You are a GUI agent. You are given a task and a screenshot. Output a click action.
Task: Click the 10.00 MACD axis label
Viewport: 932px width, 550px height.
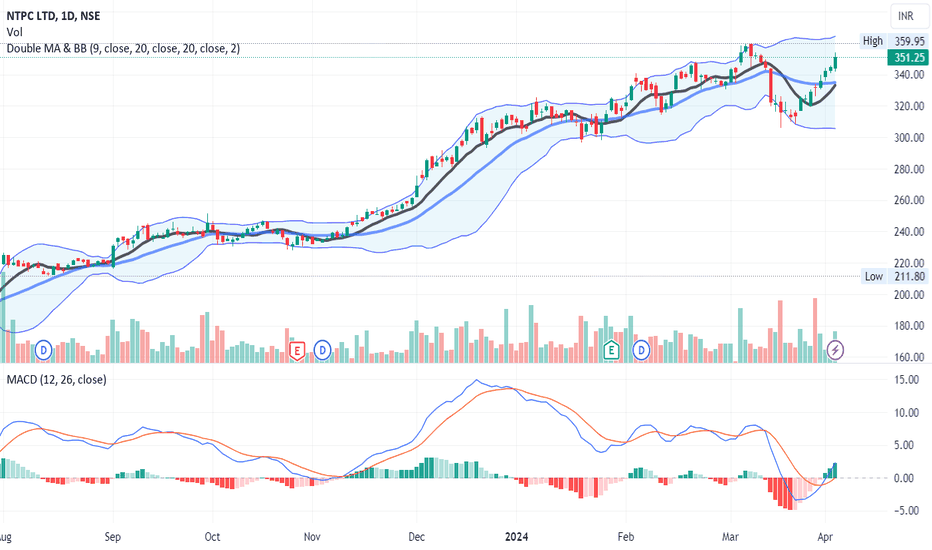pos(906,413)
